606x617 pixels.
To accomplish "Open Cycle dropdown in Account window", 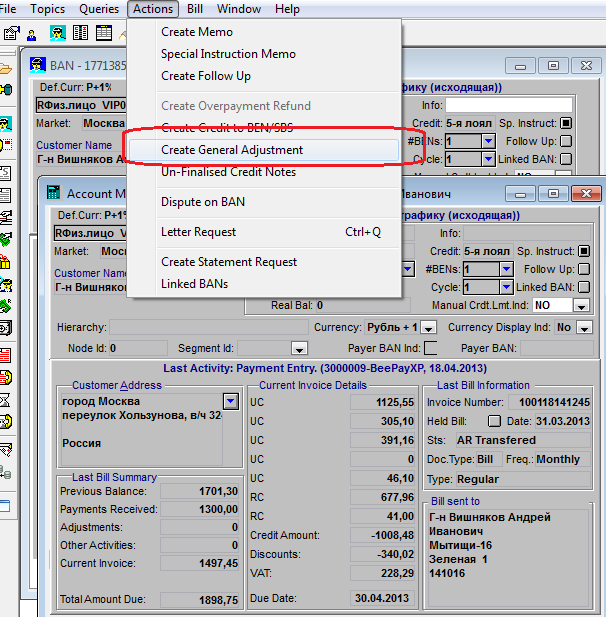I will 506,287.
